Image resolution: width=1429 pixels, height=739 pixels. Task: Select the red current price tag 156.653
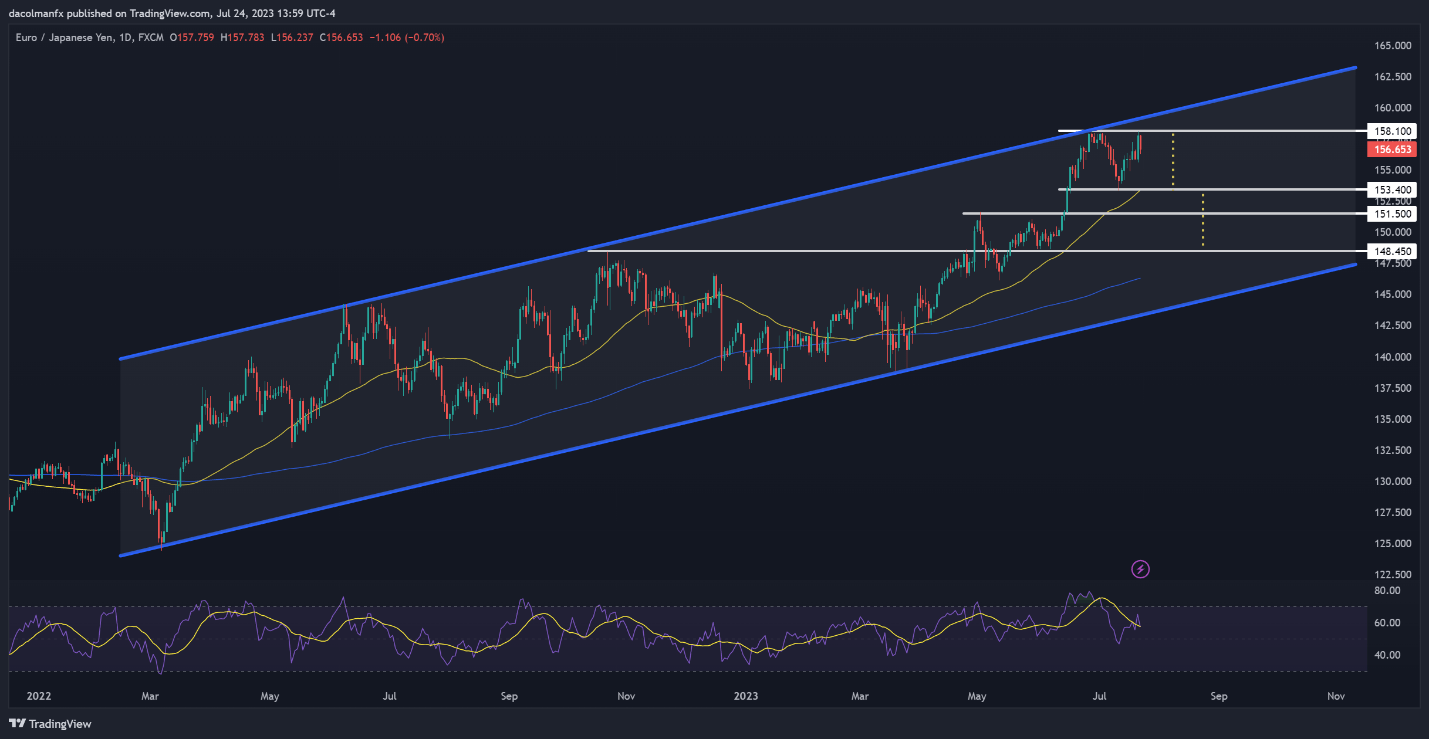pyautogui.click(x=1391, y=149)
